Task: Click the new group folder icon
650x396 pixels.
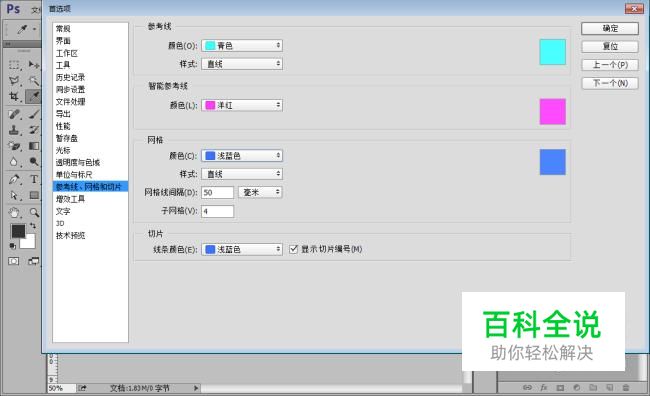Action: pos(593,388)
